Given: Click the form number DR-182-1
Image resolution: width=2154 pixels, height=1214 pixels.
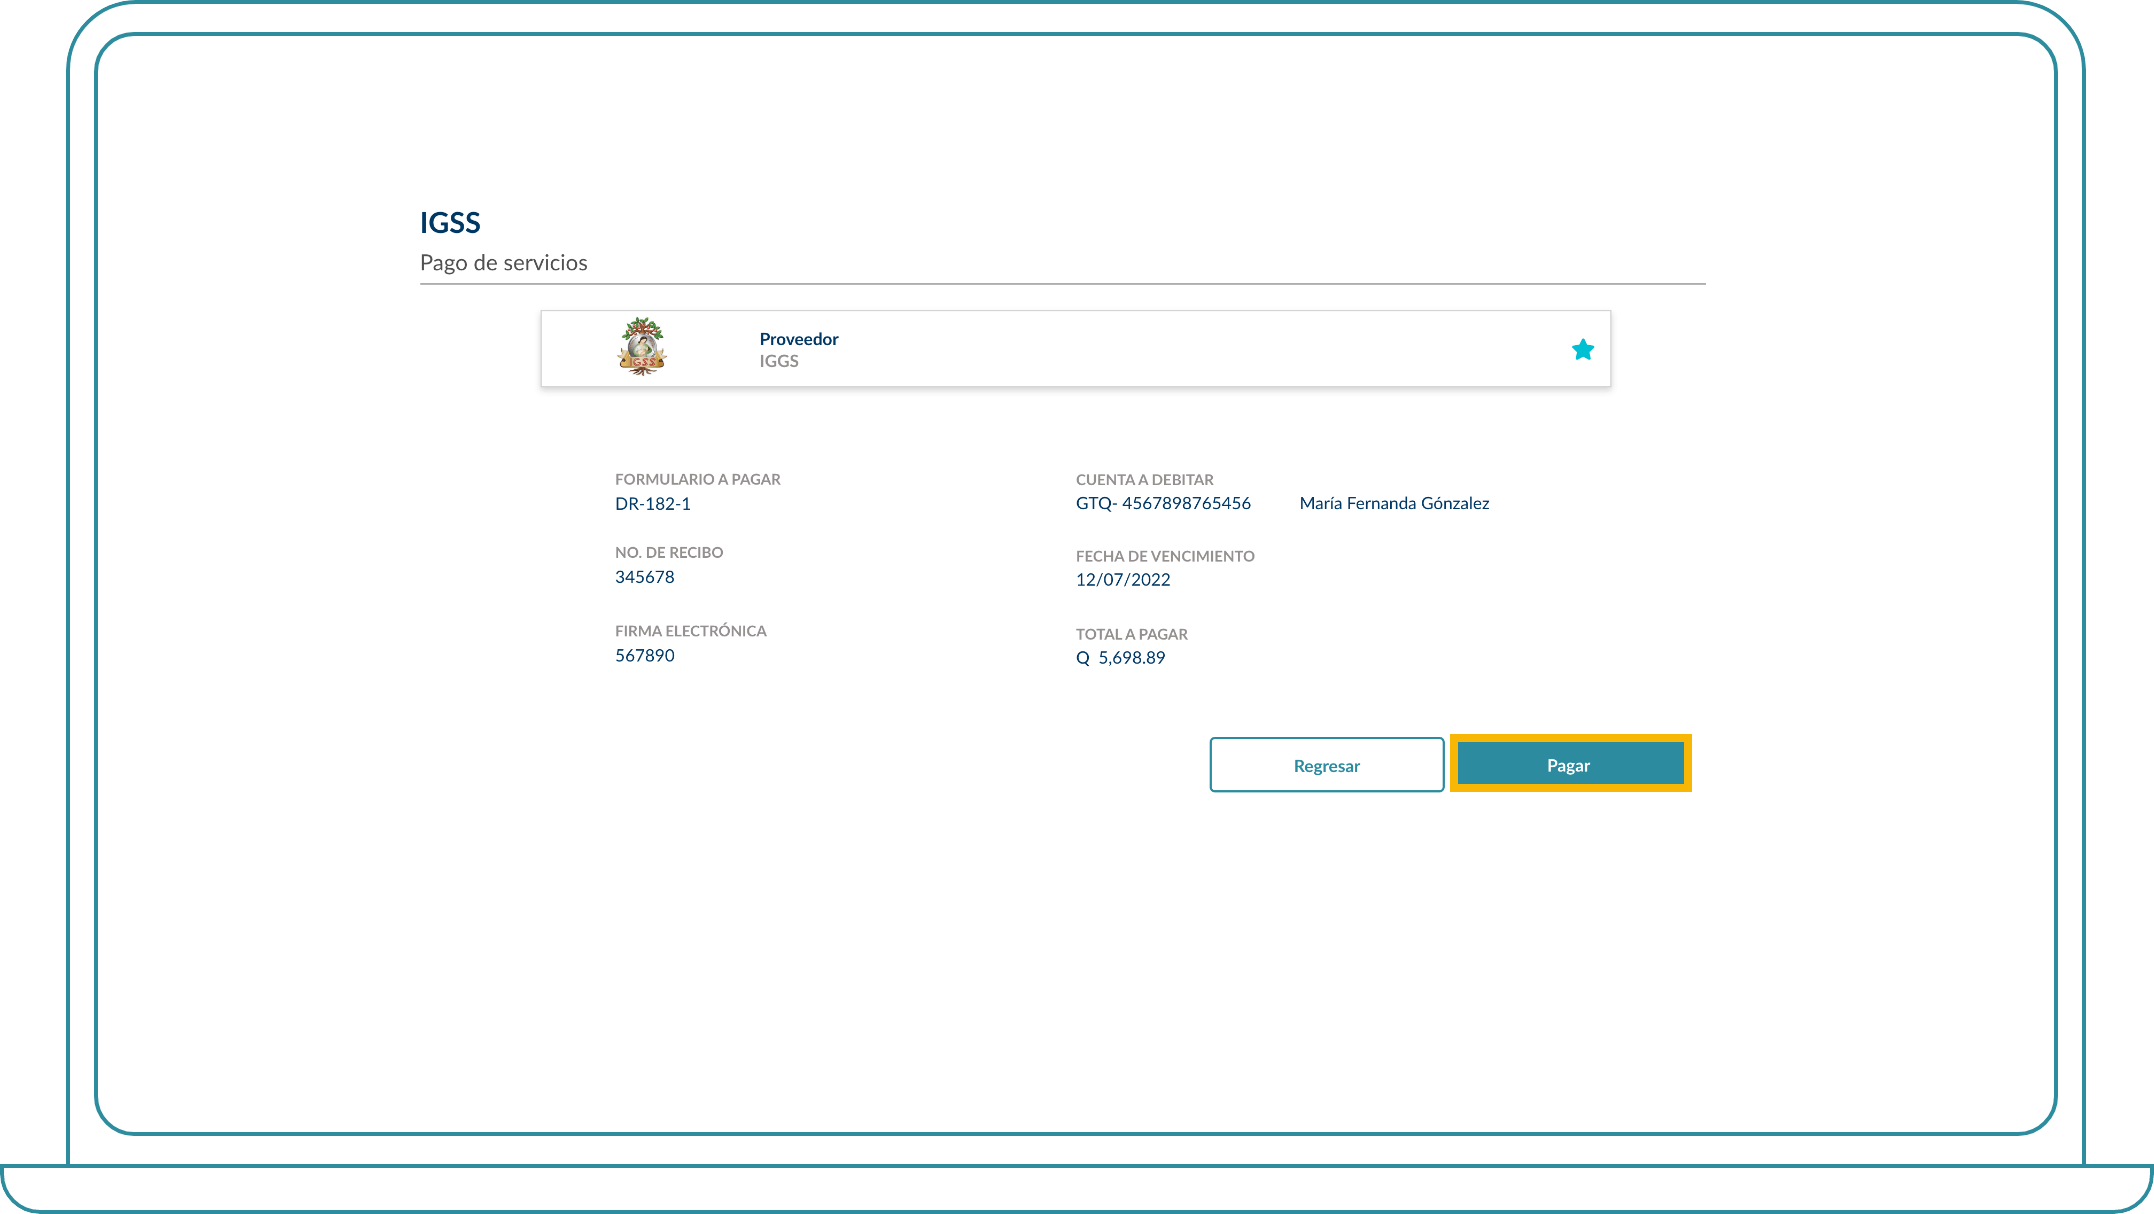Looking at the screenshot, I should 652,503.
